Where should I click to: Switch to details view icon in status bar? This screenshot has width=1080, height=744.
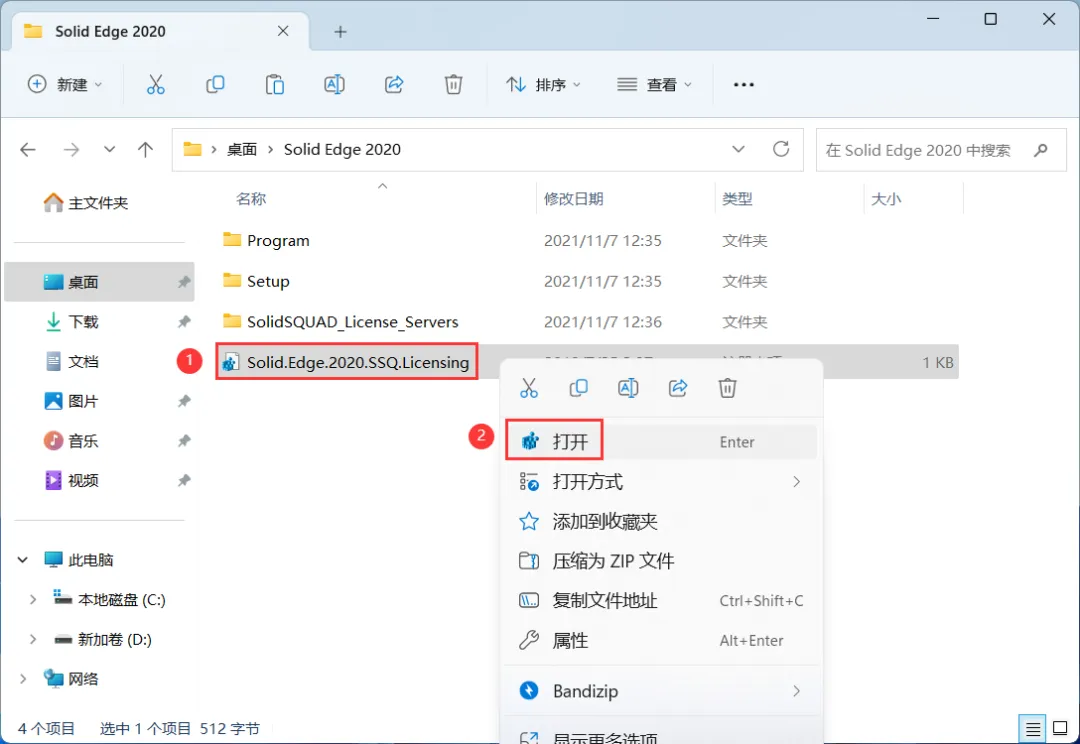point(1032,728)
